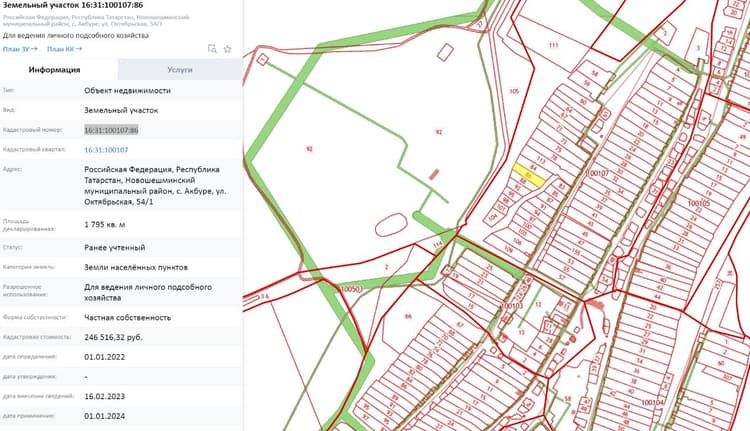Click the parcel title heading at top
The image size is (750, 431).
click(x=73, y=5)
